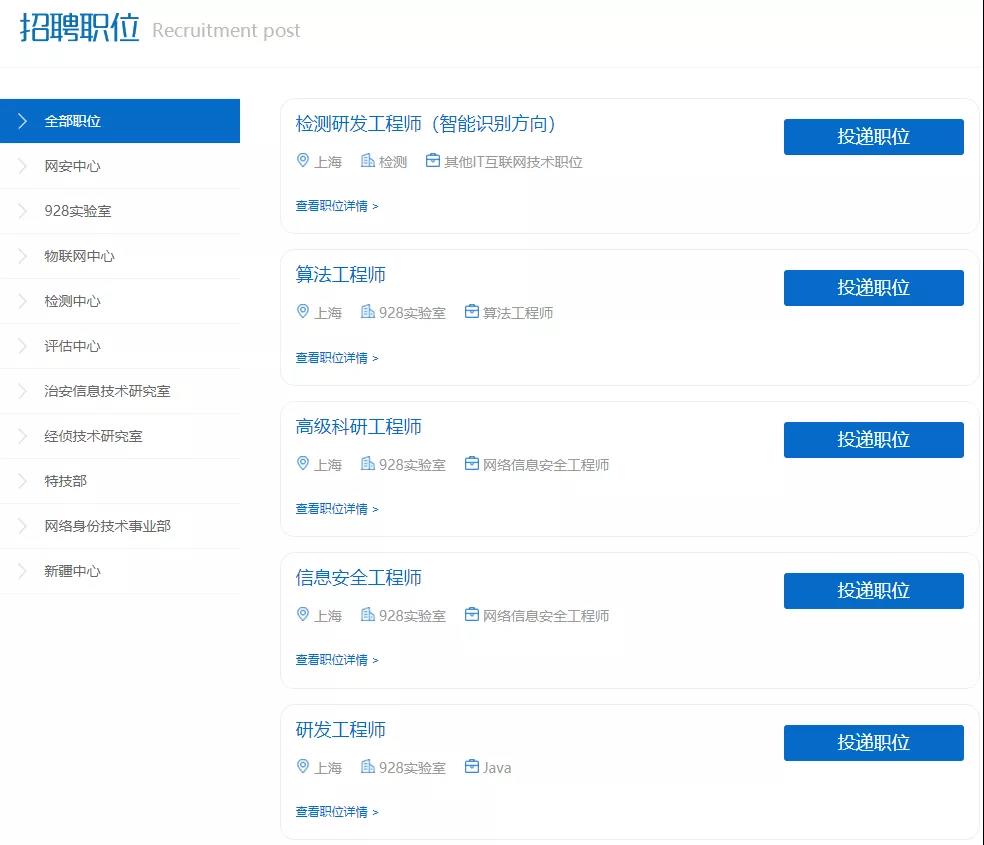984x845 pixels.
Task: Select 新疆中心 in the sidebar
Action: pos(72,571)
